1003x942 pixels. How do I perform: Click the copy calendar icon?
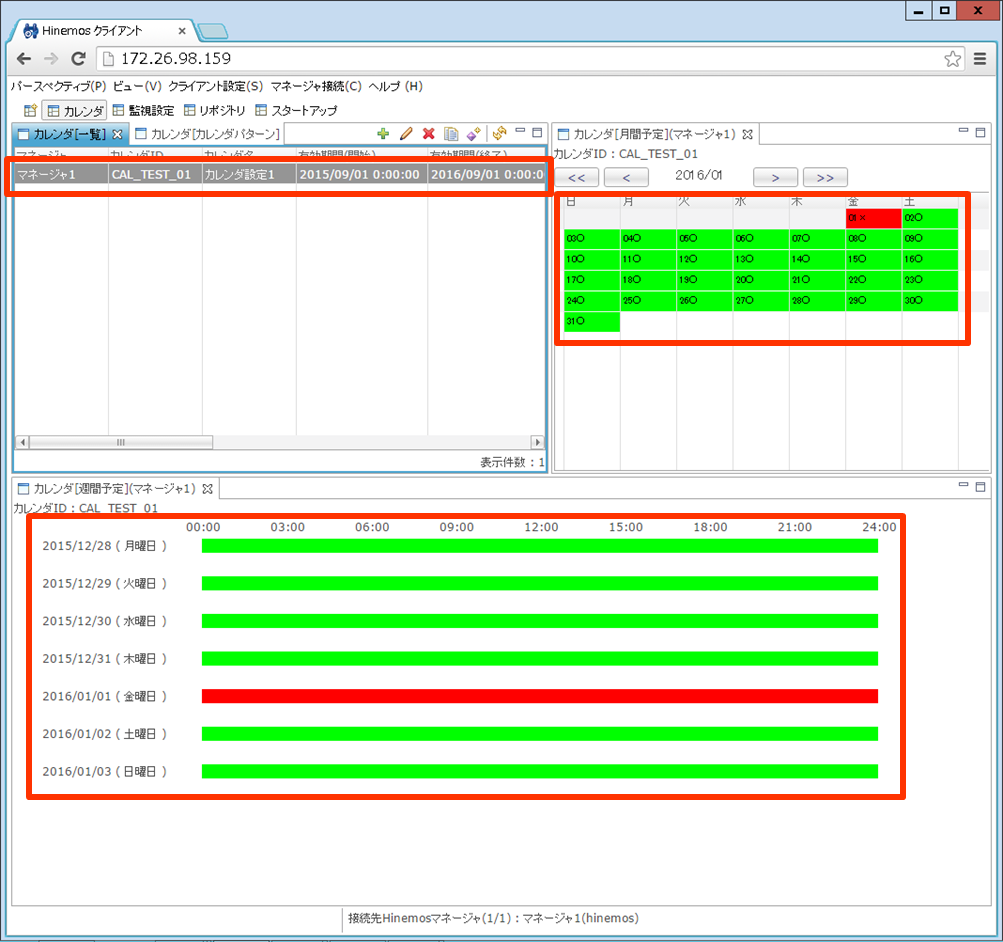point(451,134)
